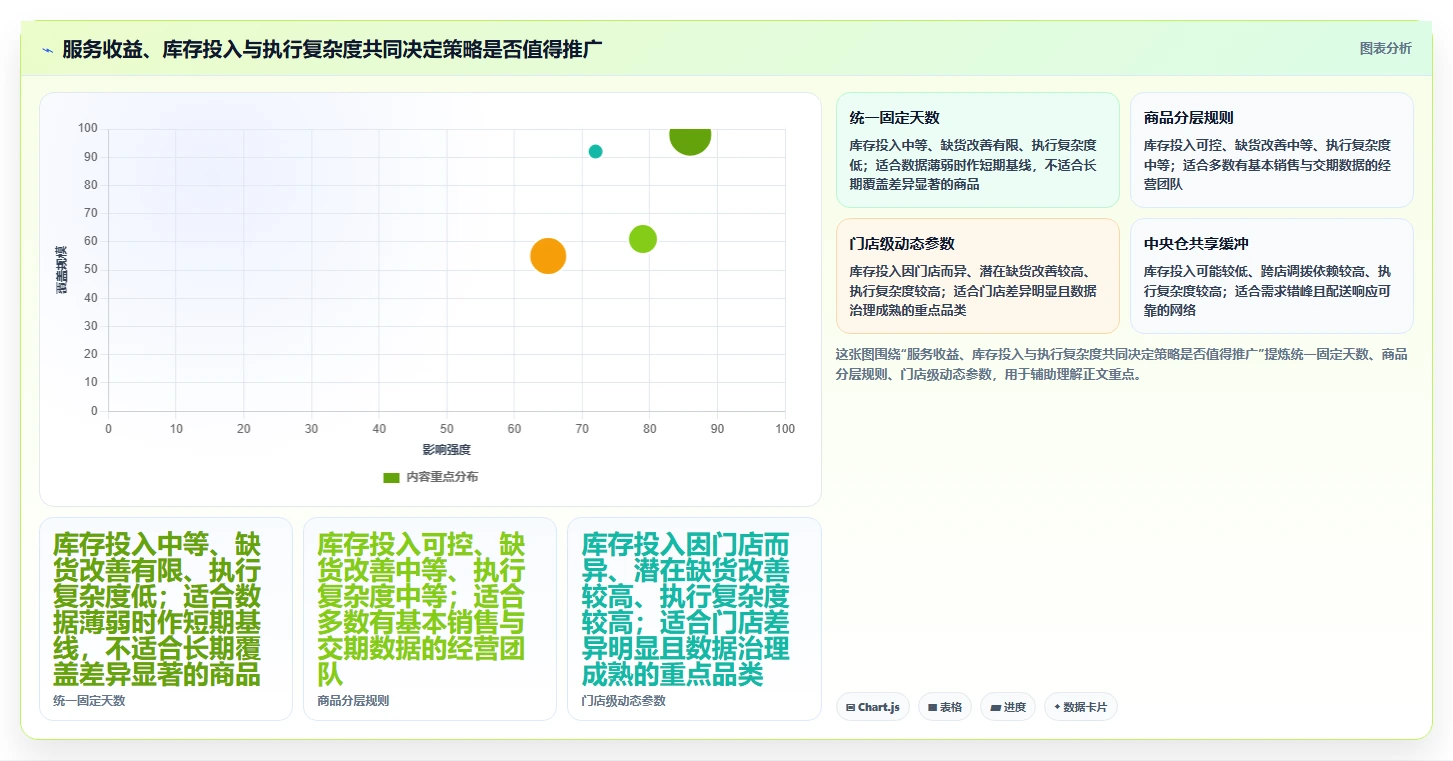Image resolution: width=1453 pixels, height=761 pixels.
Task: Click the 数据卡片 chip's sparkle icon
Action: (x=1057, y=707)
